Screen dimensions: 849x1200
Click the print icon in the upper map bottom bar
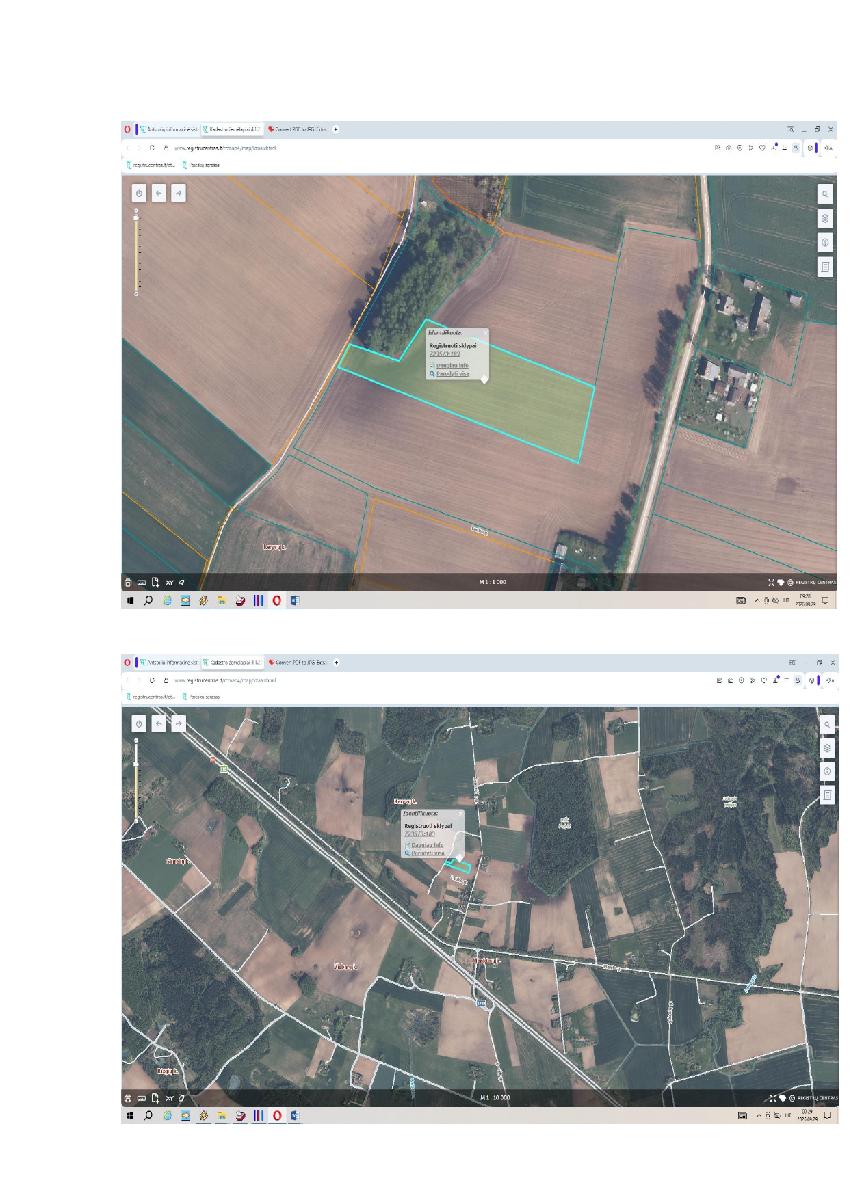pos(128,581)
